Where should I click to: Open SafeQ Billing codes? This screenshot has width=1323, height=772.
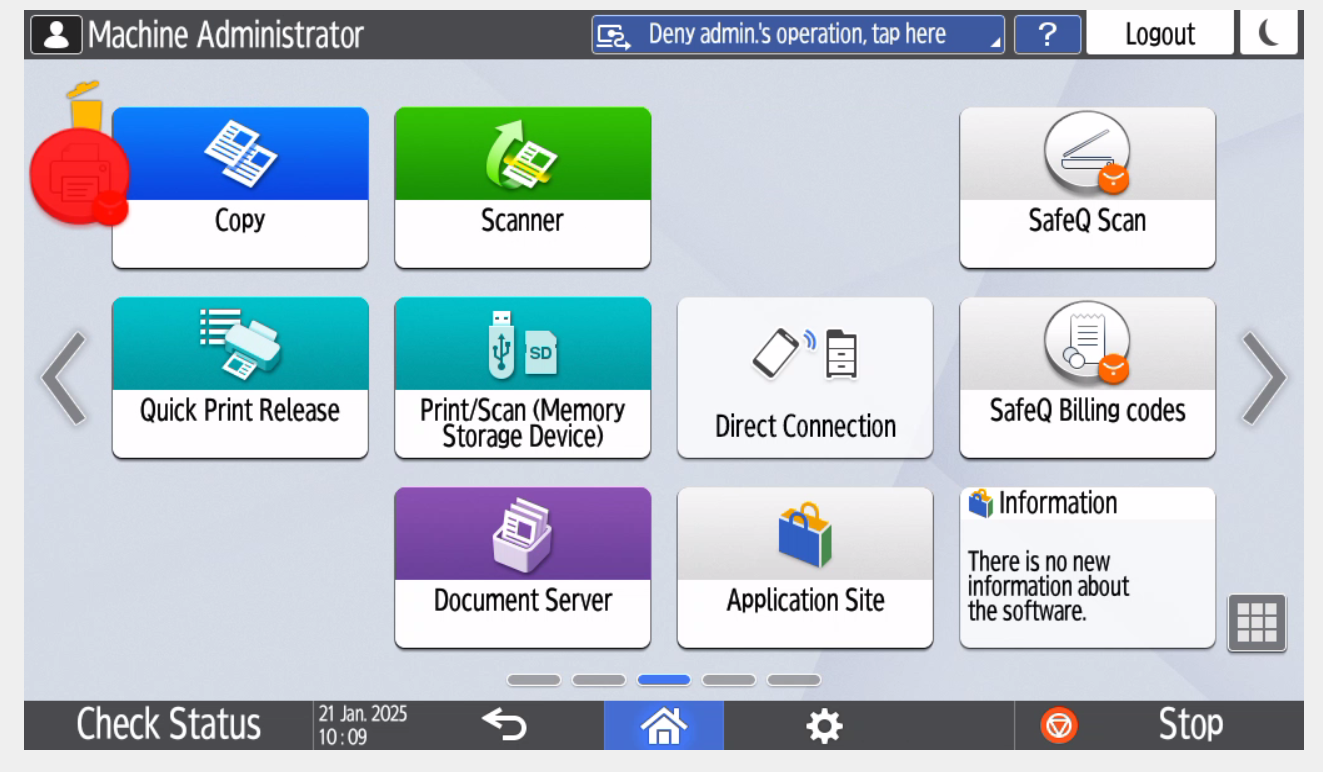point(1087,377)
